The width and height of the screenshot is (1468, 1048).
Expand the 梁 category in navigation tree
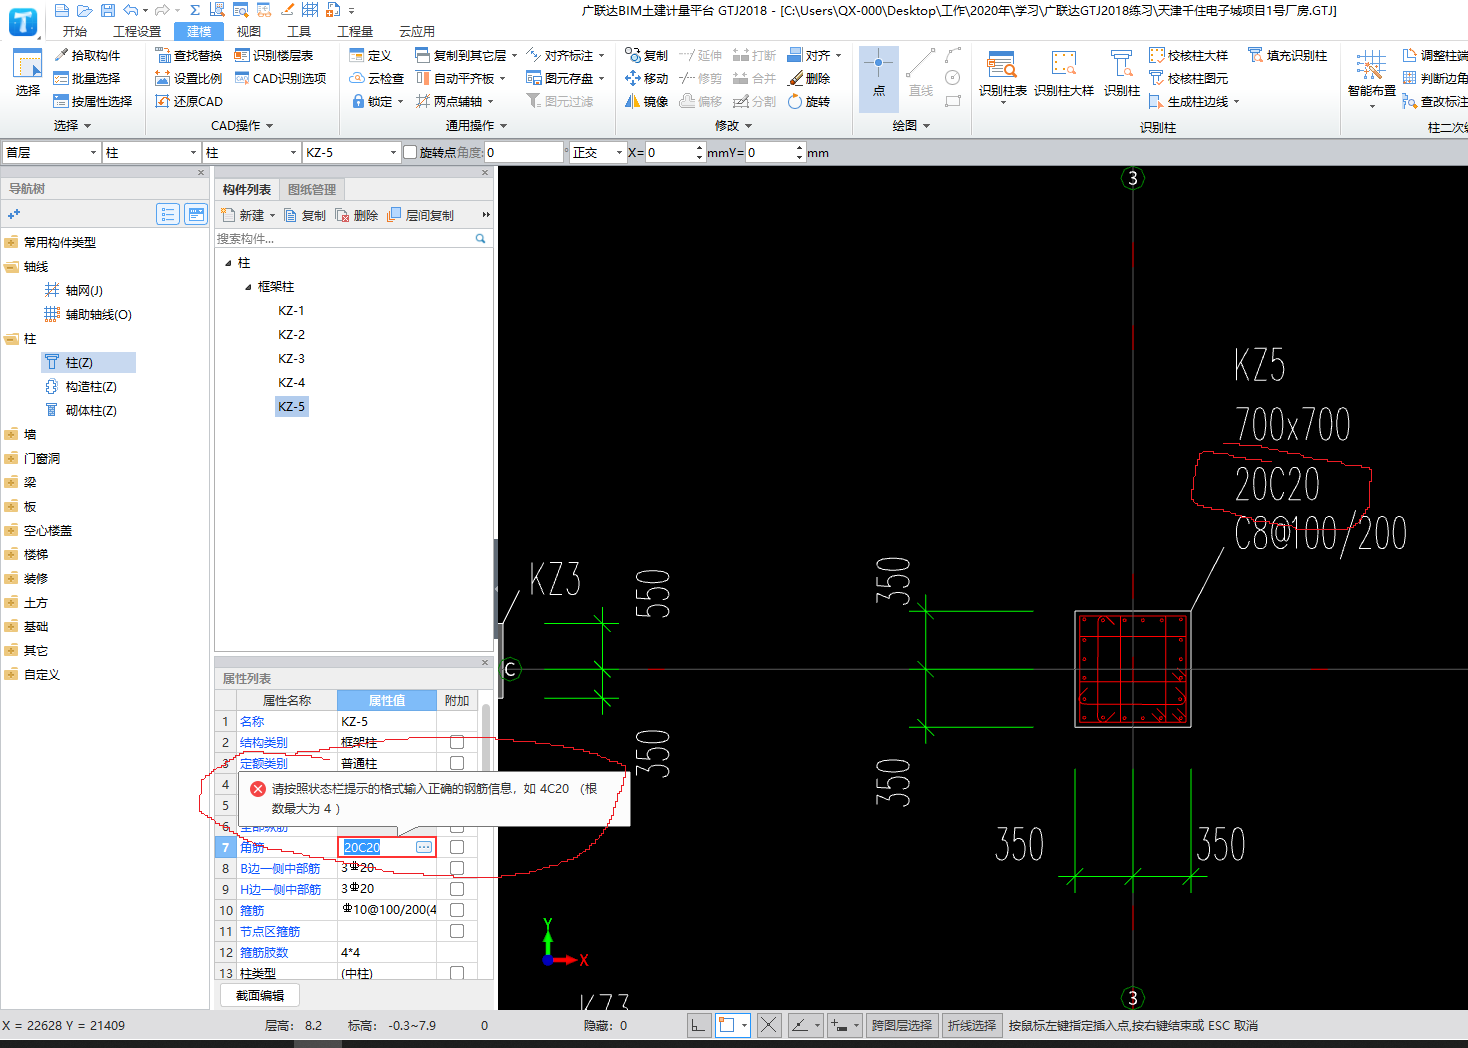point(12,482)
